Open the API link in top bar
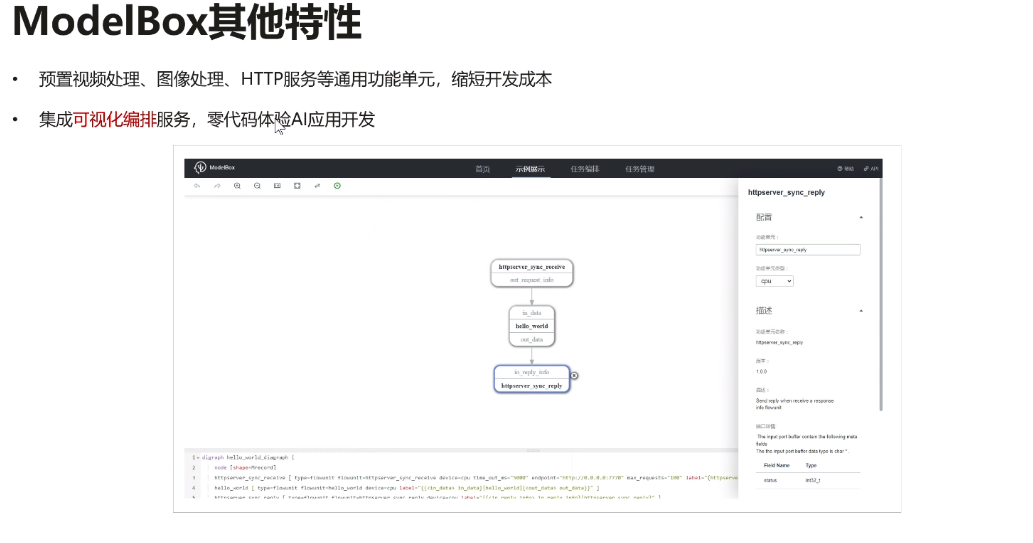 872,169
